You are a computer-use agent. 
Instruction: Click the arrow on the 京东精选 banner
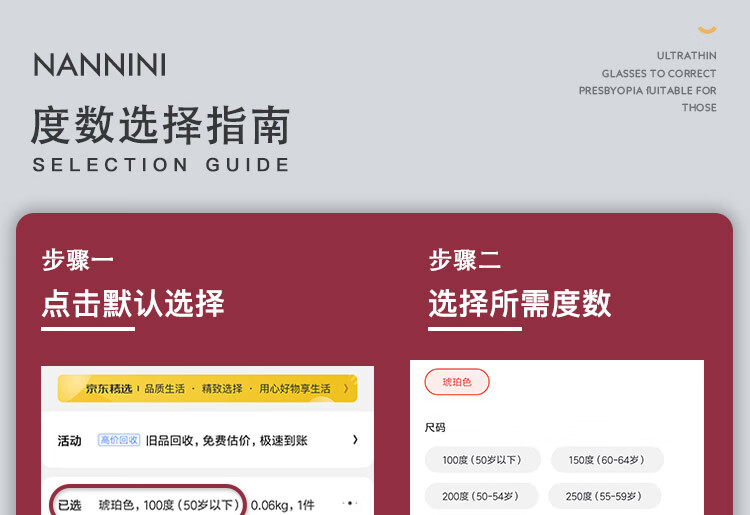[x=346, y=388]
